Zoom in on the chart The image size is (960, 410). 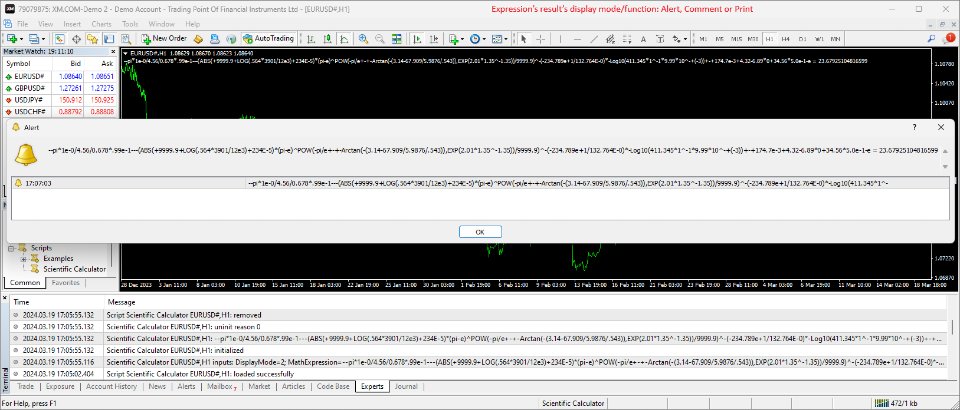click(x=363, y=39)
